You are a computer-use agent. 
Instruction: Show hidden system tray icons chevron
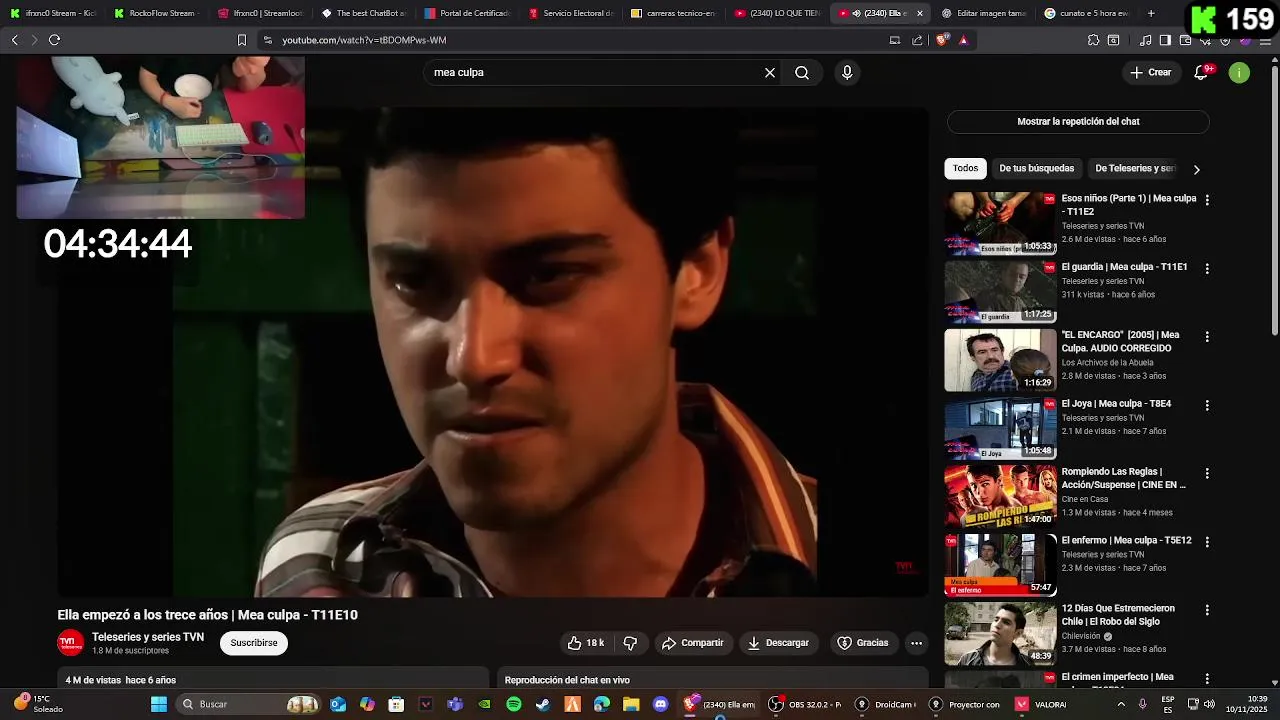click(x=1120, y=704)
